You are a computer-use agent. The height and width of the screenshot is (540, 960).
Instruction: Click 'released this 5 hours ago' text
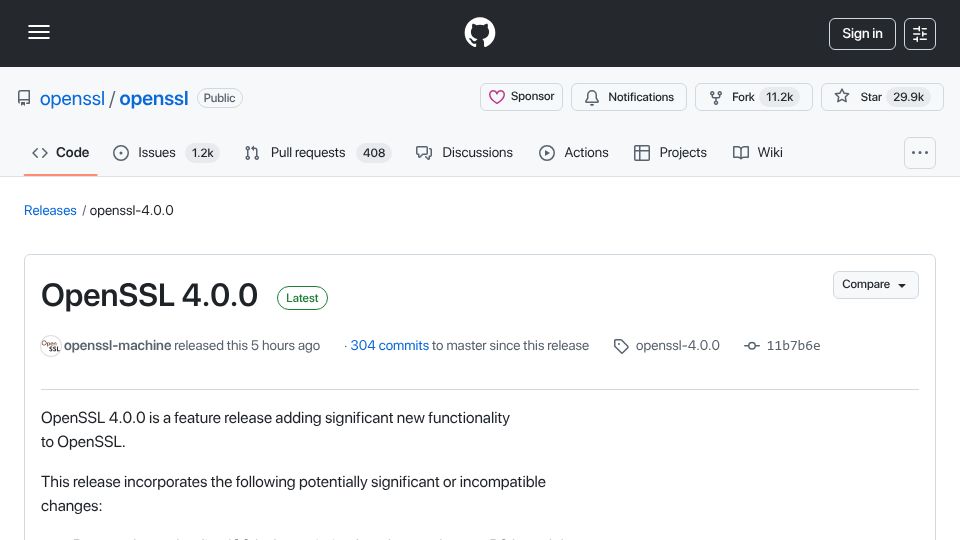pyautogui.click(x=247, y=345)
